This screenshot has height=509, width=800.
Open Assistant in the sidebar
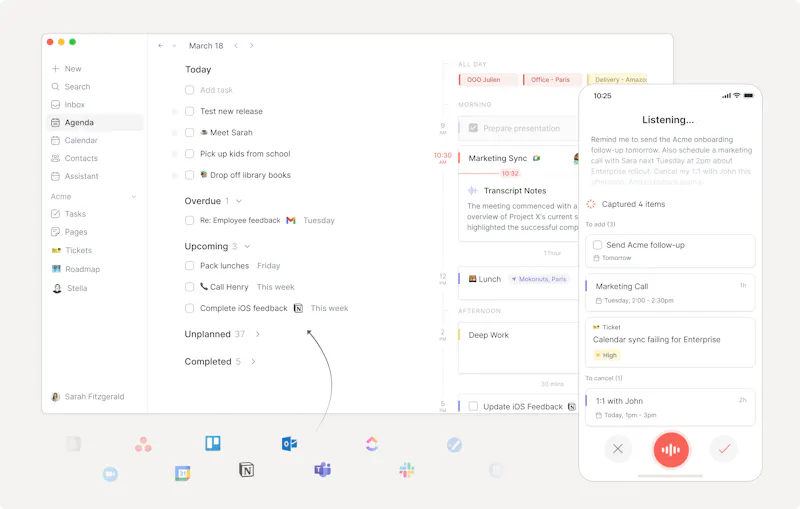point(95,176)
